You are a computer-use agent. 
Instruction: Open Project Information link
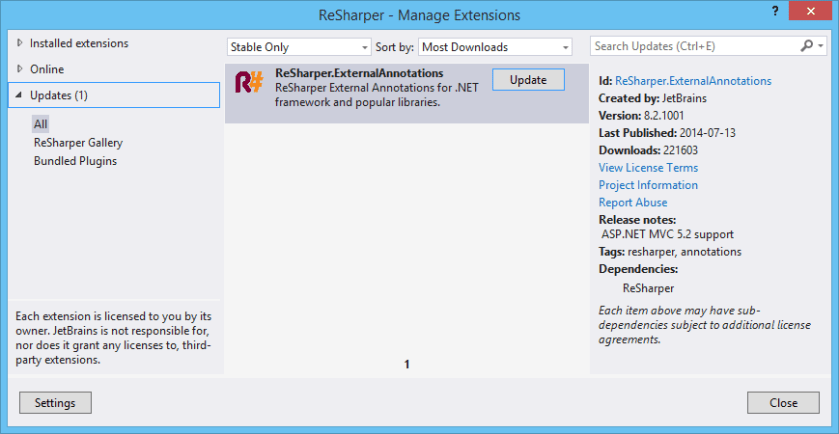[x=648, y=185]
